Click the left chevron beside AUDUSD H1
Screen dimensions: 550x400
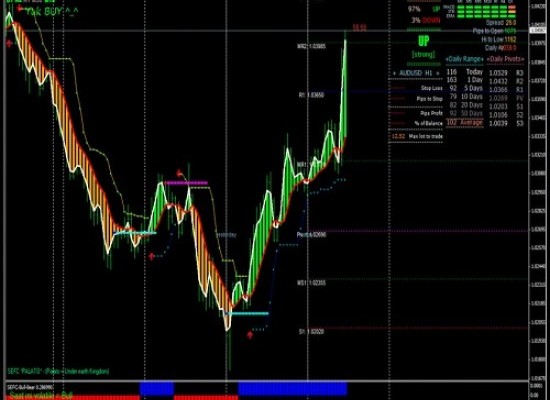coord(394,73)
